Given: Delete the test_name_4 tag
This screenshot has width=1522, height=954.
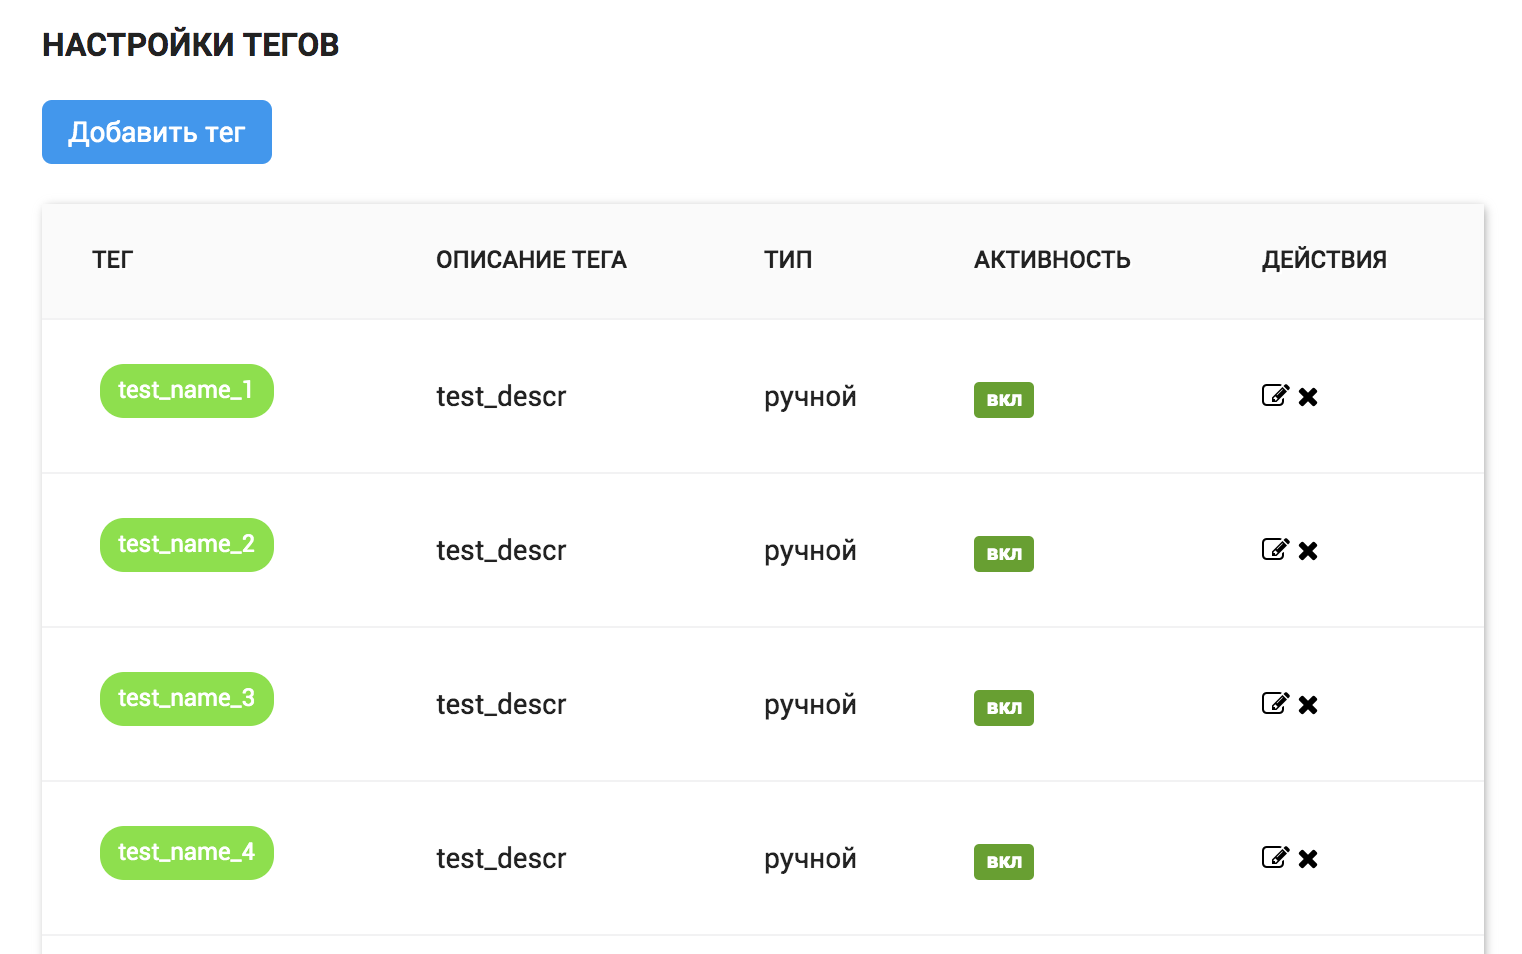Looking at the screenshot, I should [x=1308, y=859].
